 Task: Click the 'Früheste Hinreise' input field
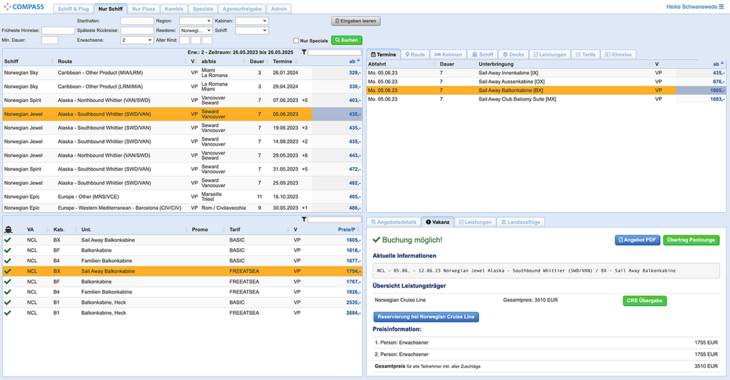pos(58,30)
